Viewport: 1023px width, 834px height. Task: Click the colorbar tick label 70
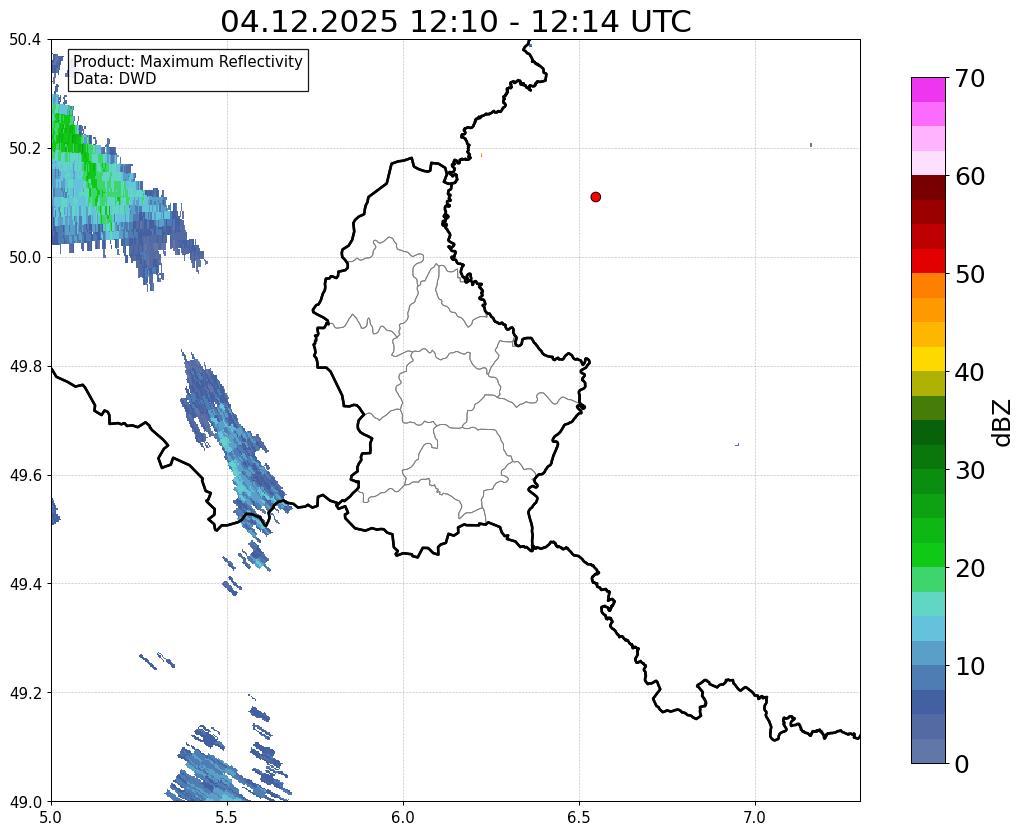pyautogui.click(x=970, y=78)
